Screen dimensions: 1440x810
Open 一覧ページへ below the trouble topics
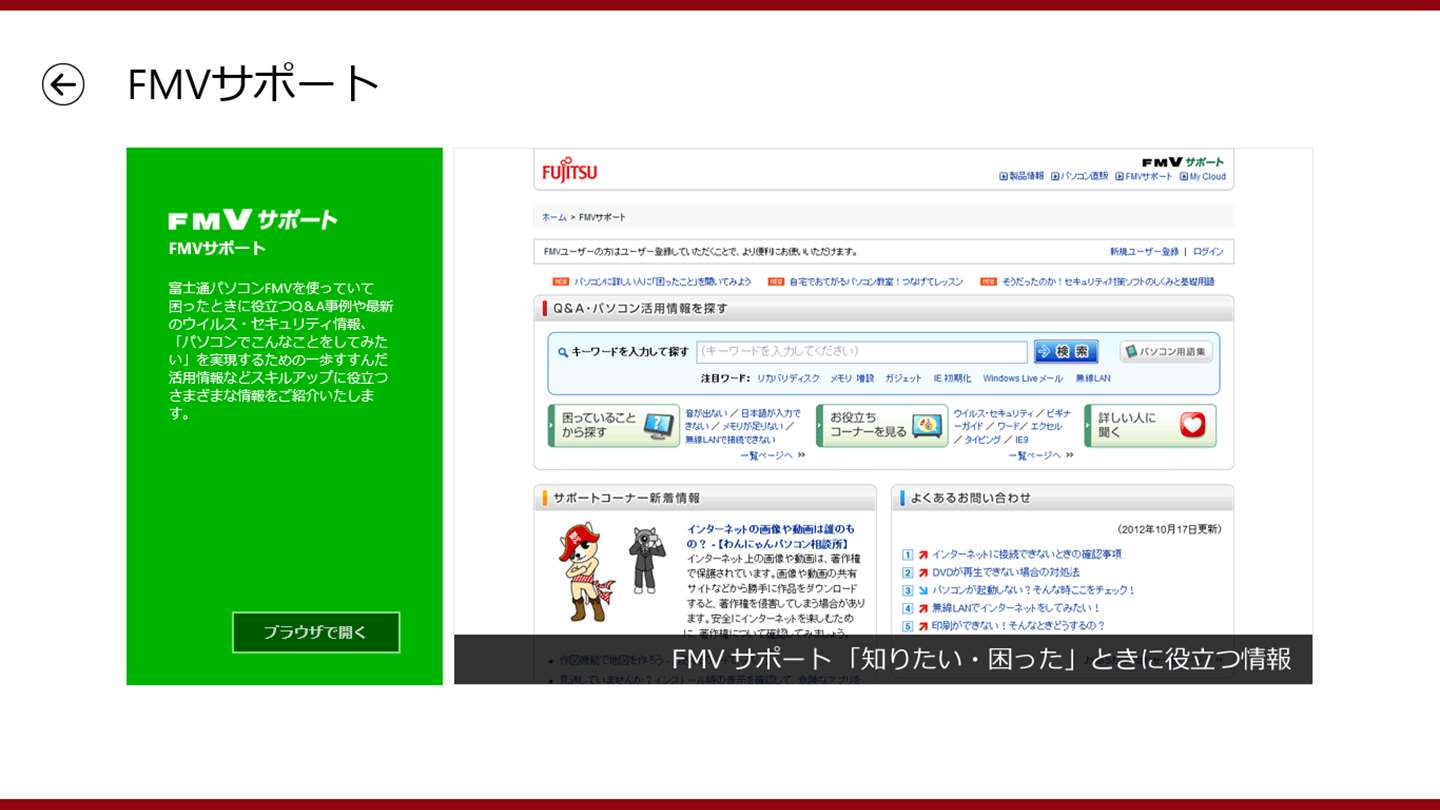[x=772, y=455]
